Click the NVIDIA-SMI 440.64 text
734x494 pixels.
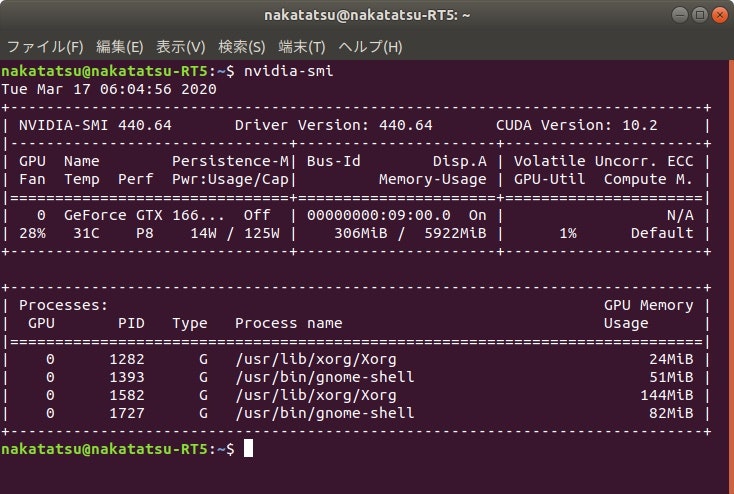95,125
